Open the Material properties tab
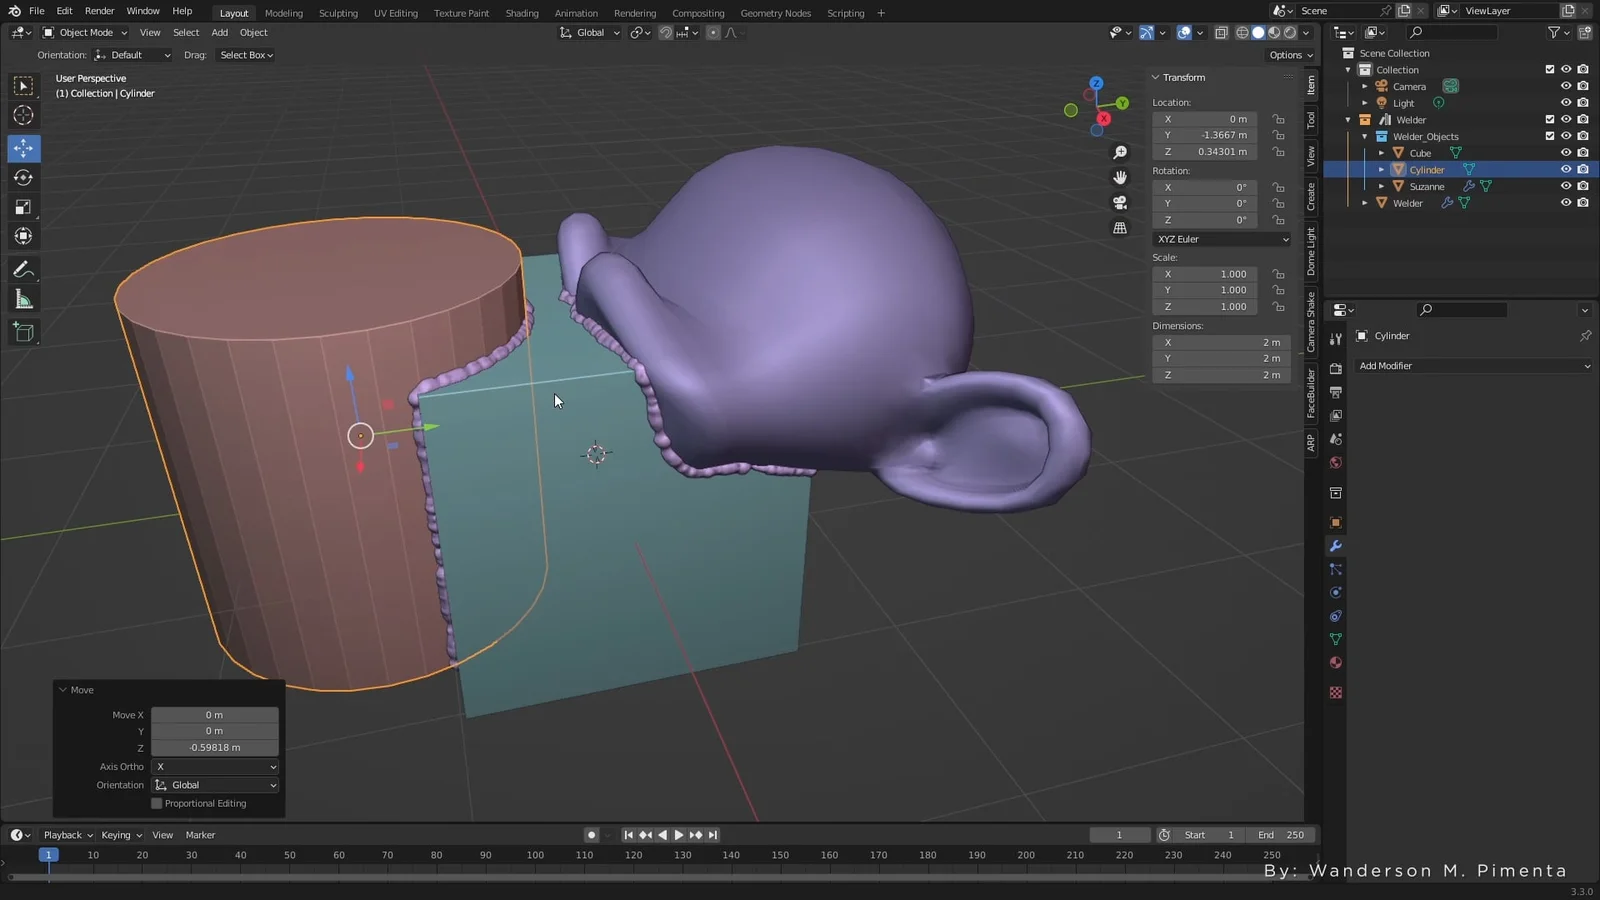The image size is (1600, 900). pyautogui.click(x=1335, y=662)
